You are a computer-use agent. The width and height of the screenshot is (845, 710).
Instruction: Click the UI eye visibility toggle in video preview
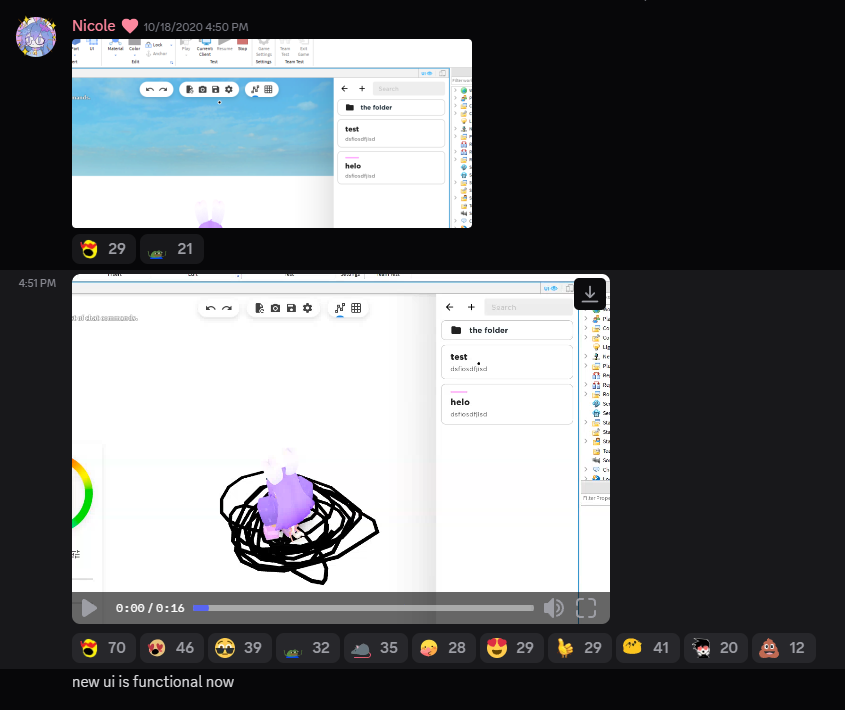pos(550,288)
